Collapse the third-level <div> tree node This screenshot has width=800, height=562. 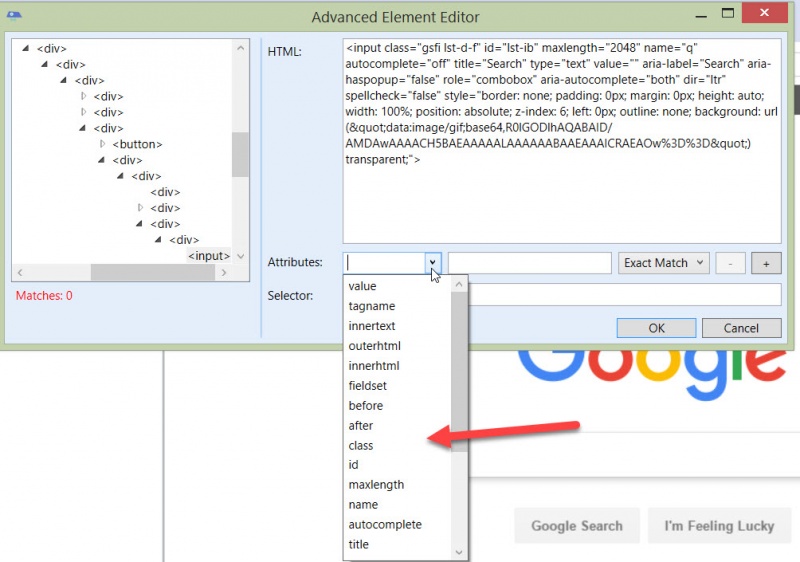(x=63, y=80)
